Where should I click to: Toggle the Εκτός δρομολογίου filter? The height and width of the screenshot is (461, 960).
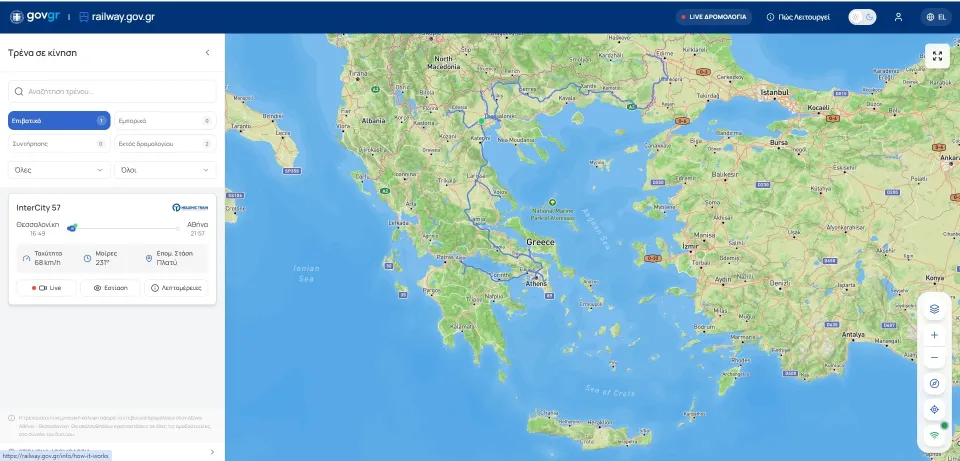point(164,144)
